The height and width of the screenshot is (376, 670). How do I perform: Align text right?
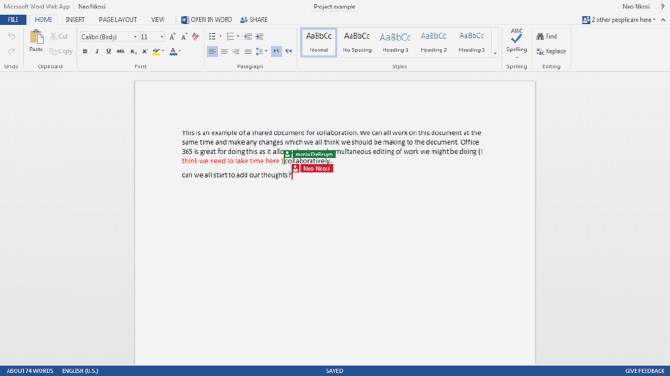click(x=236, y=51)
